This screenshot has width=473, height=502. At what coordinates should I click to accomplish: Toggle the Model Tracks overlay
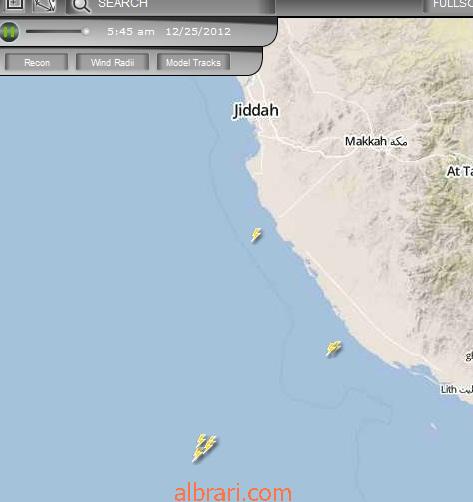coord(193,62)
